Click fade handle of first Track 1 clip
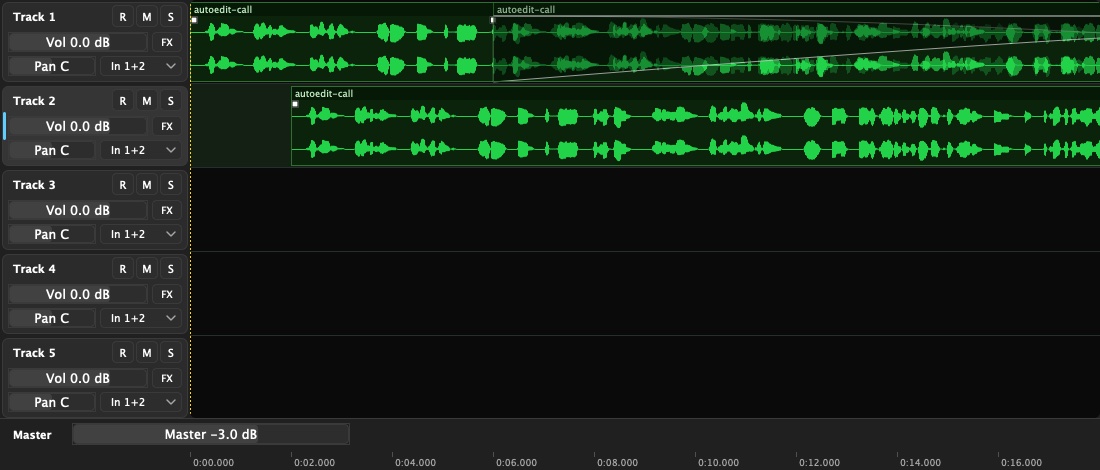The image size is (1100, 470). (x=194, y=20)
